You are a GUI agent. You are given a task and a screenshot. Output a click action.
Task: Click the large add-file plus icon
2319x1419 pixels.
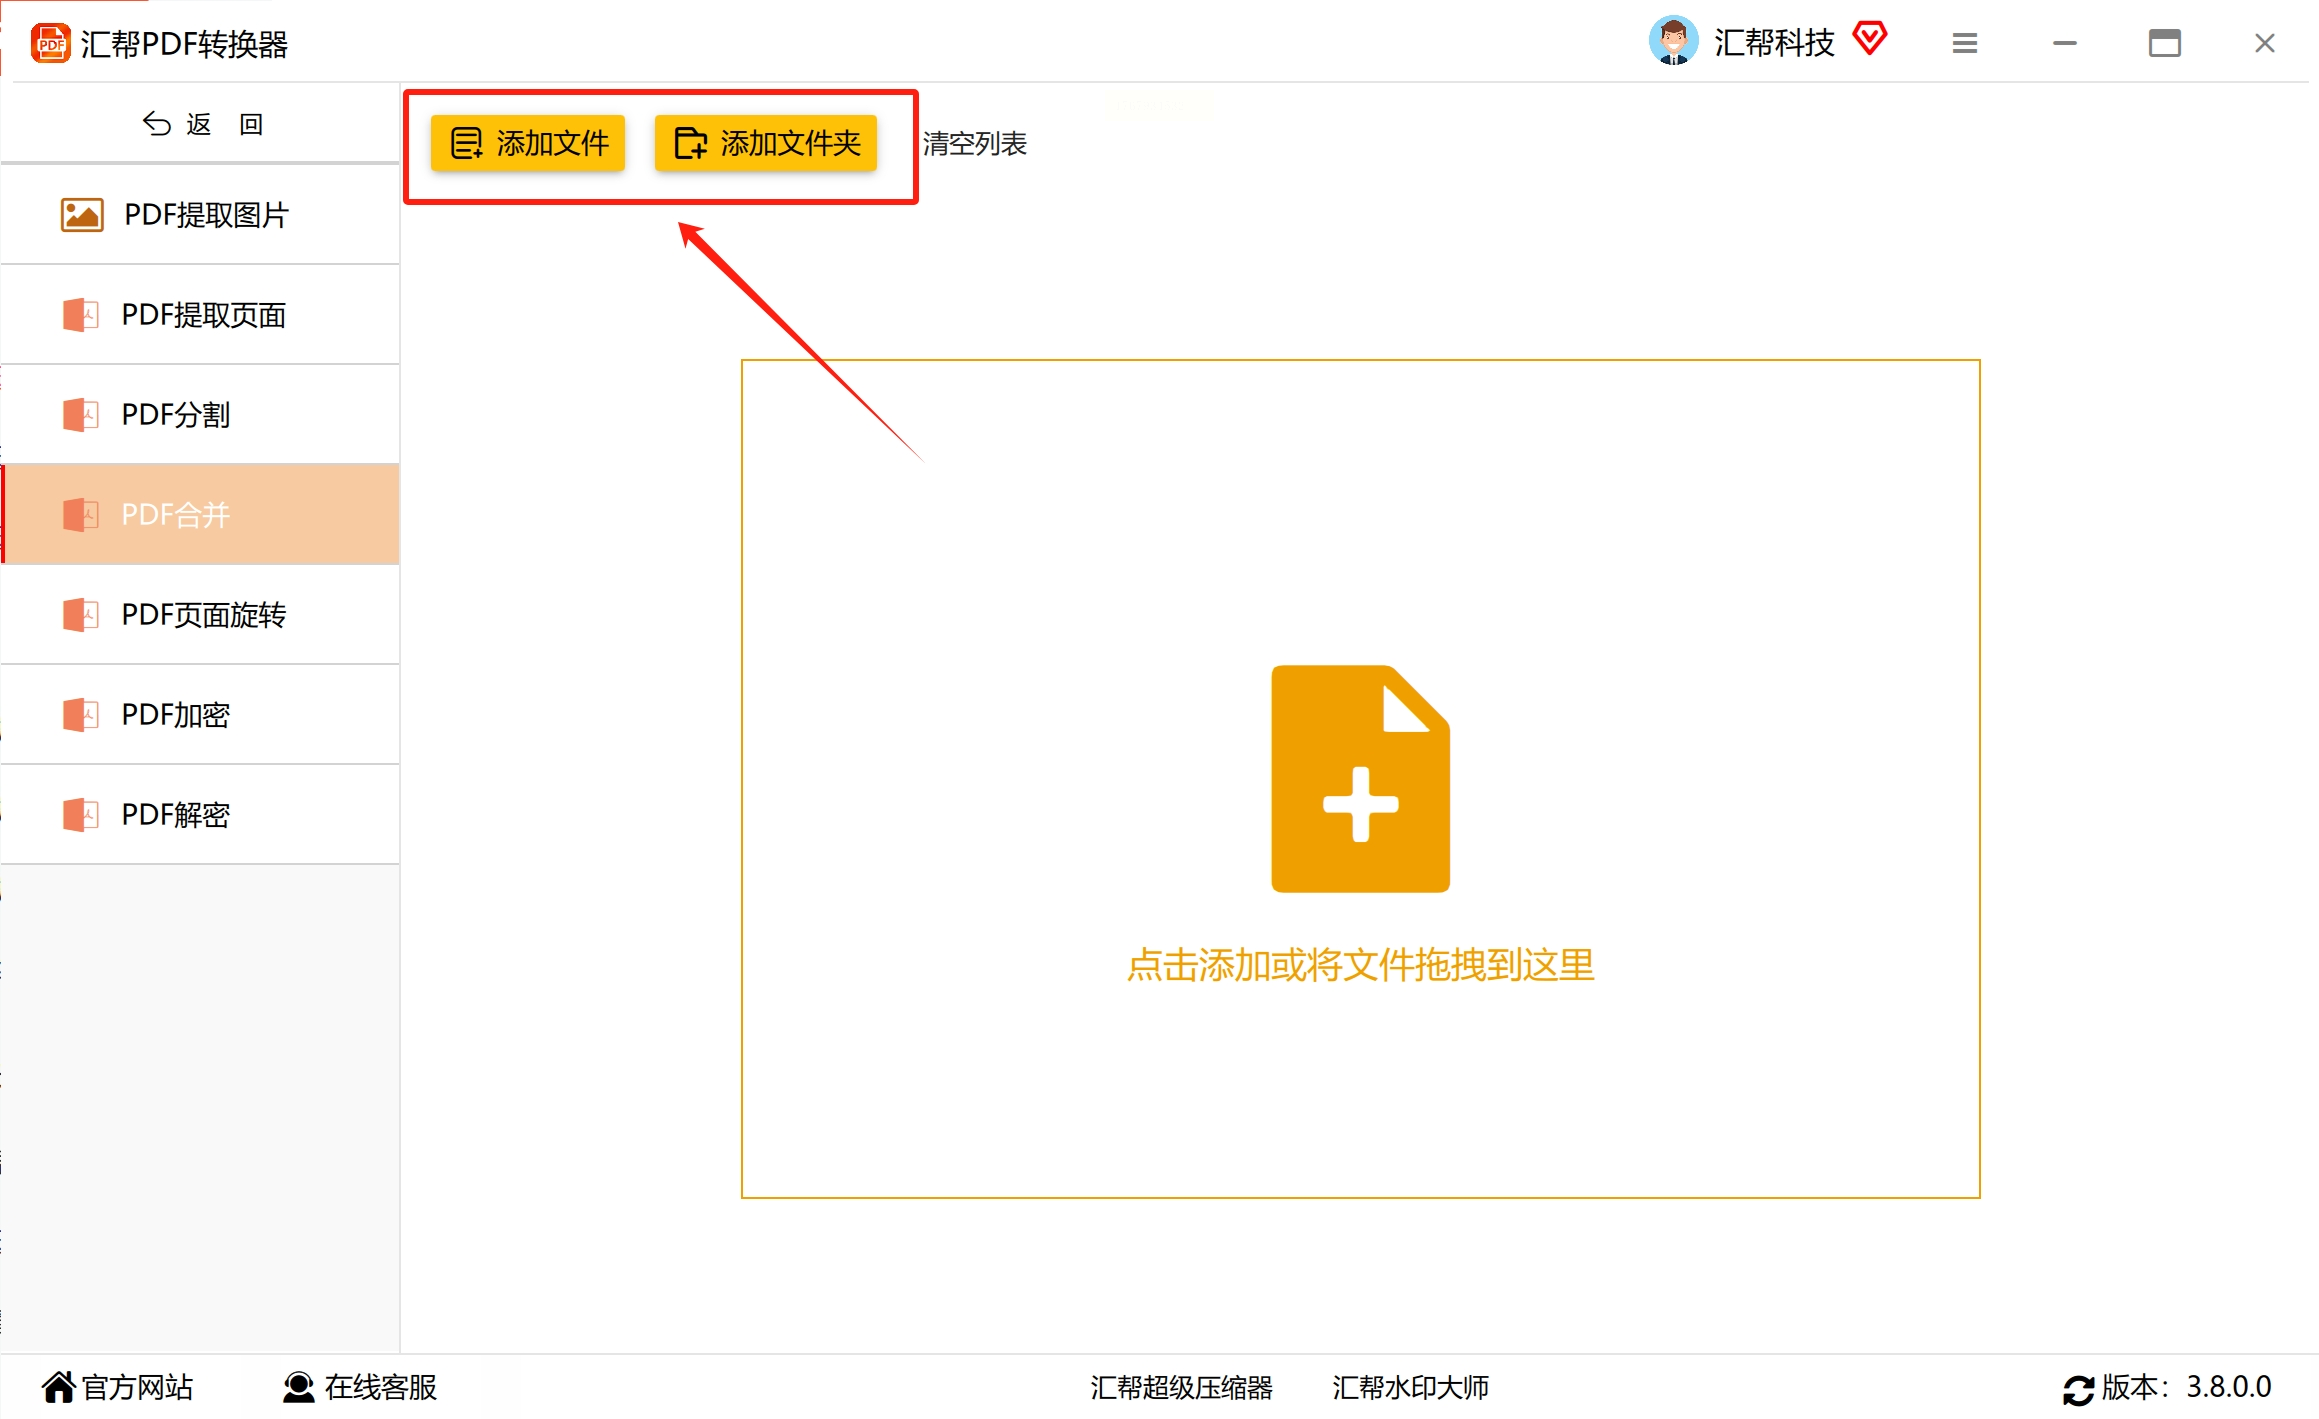point(1359,779)
